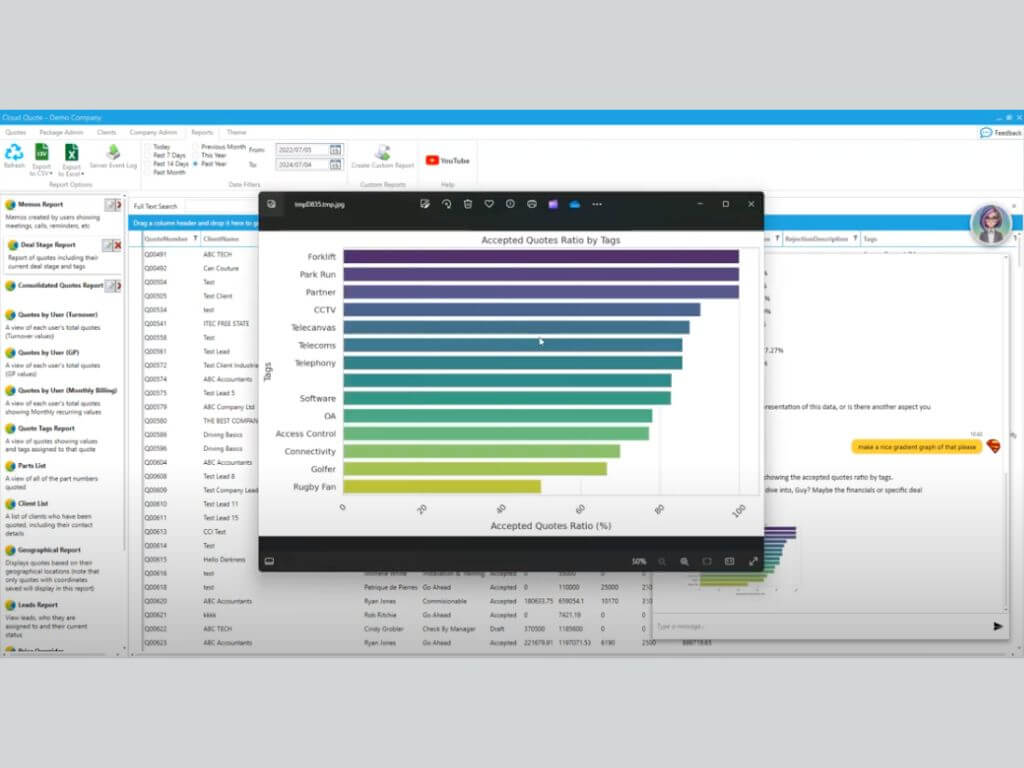Open the Theme ribbon tab
The width and height of the screenshot is (1024, 768).
236,132
